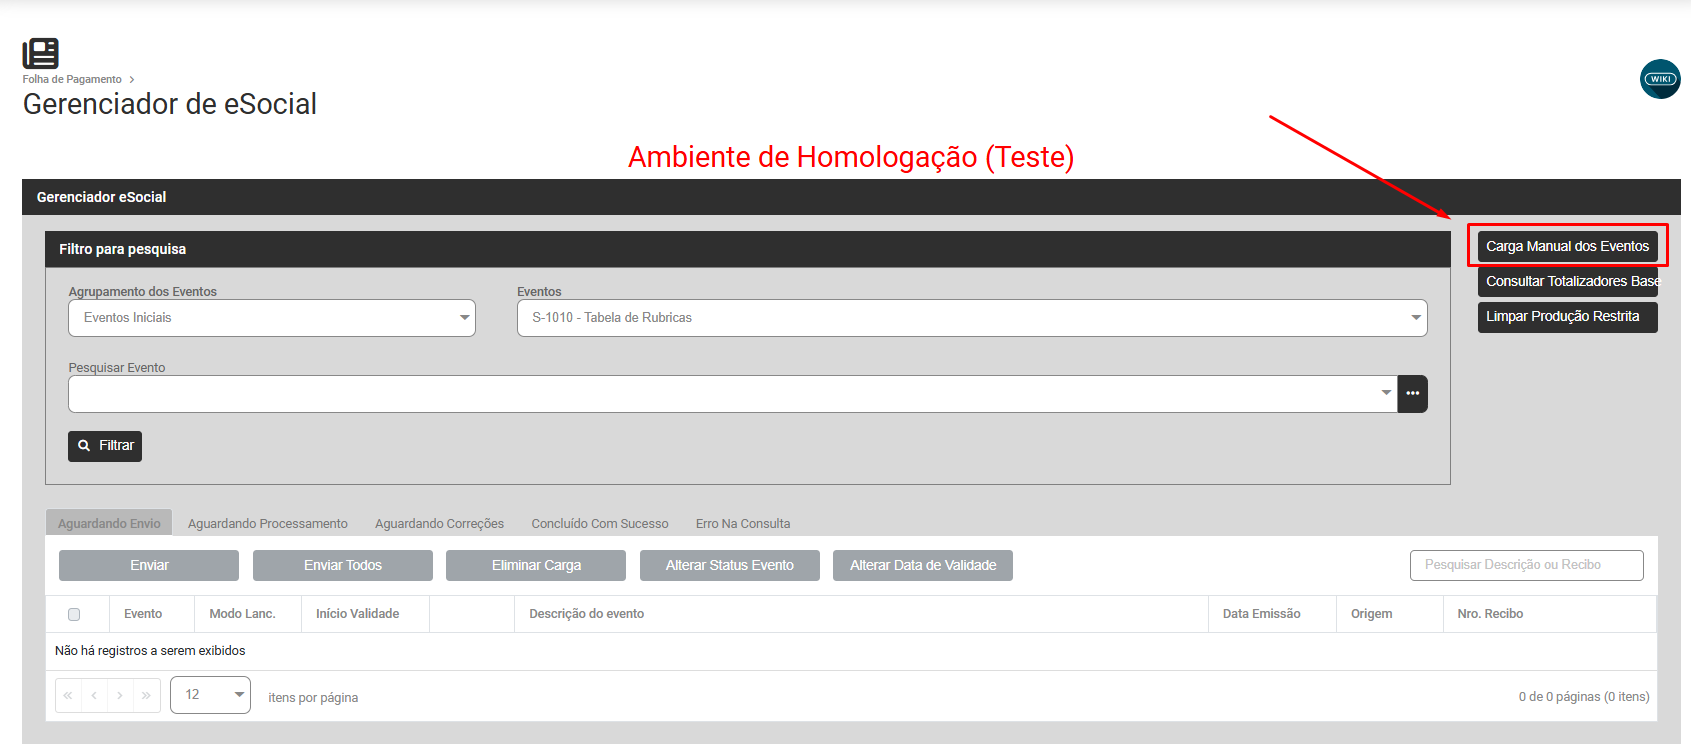The height and width of the screenshot is (749, 1691).
Task: Sort by Início Validade column header
Action: tap(357, 614)
